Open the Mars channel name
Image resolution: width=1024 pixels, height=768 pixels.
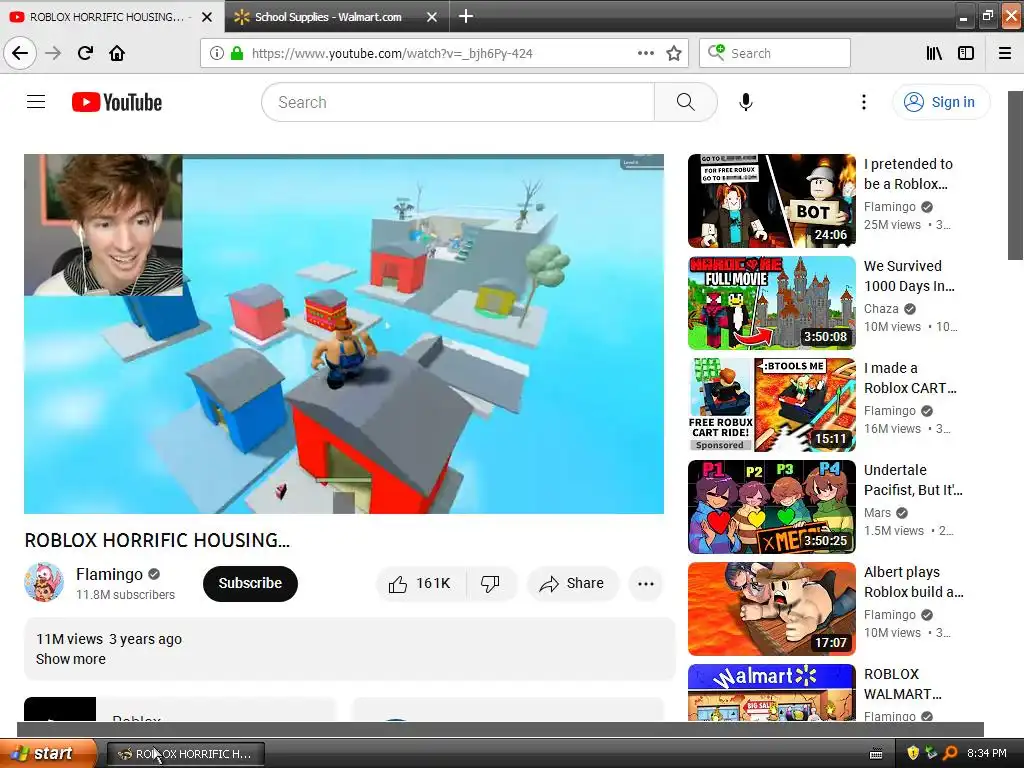coord(877,513)
